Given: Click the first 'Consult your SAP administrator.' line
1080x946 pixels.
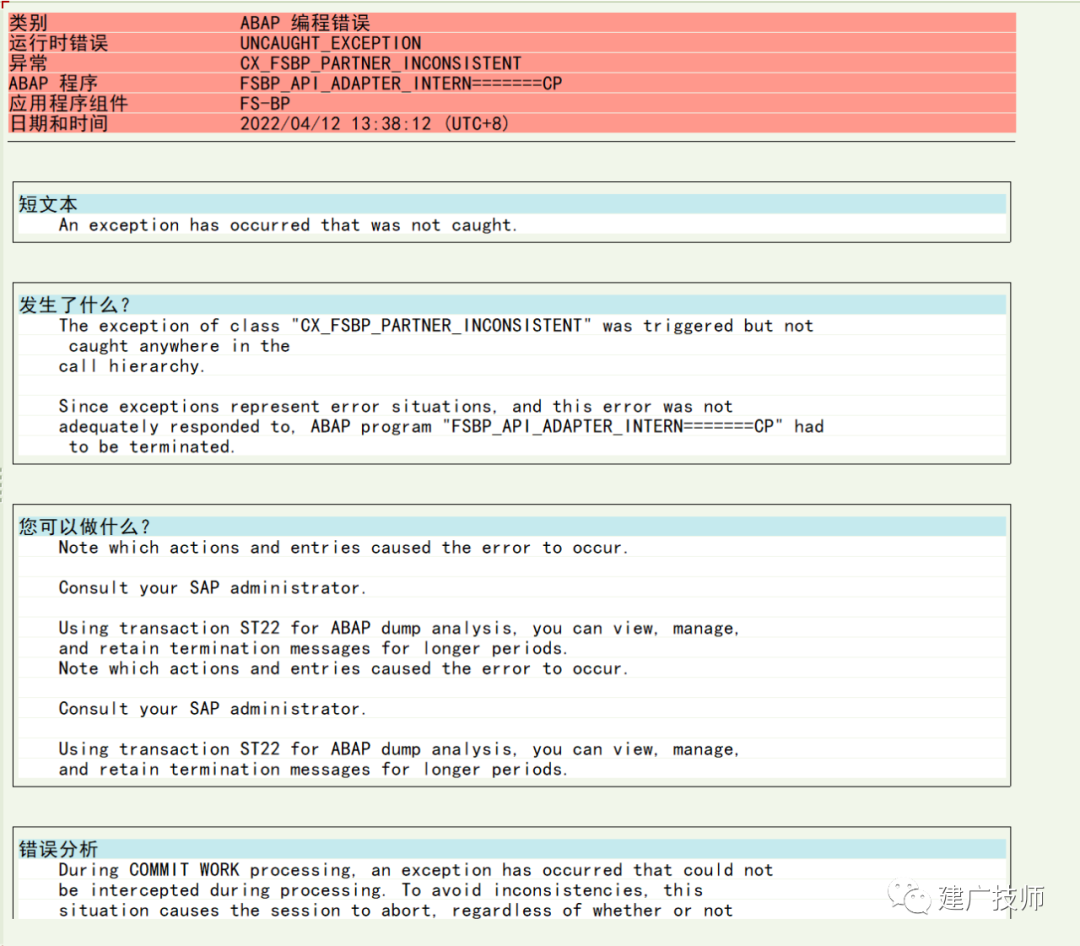Looking at the screenshot, I should (212, 588).
